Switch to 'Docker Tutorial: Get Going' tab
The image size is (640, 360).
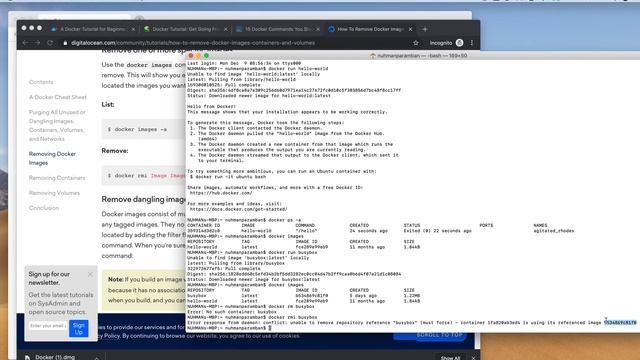186,29
